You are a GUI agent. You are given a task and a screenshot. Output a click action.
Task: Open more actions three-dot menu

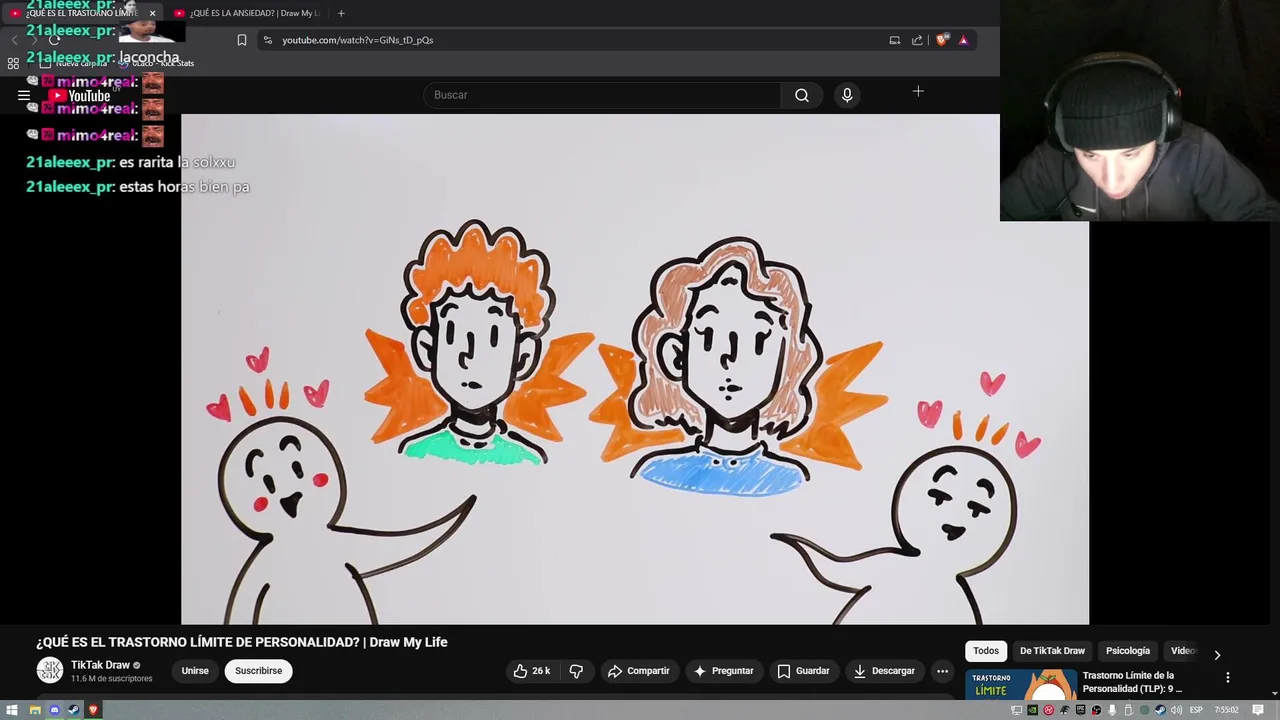pyautogui.click(x=942, y=671)
